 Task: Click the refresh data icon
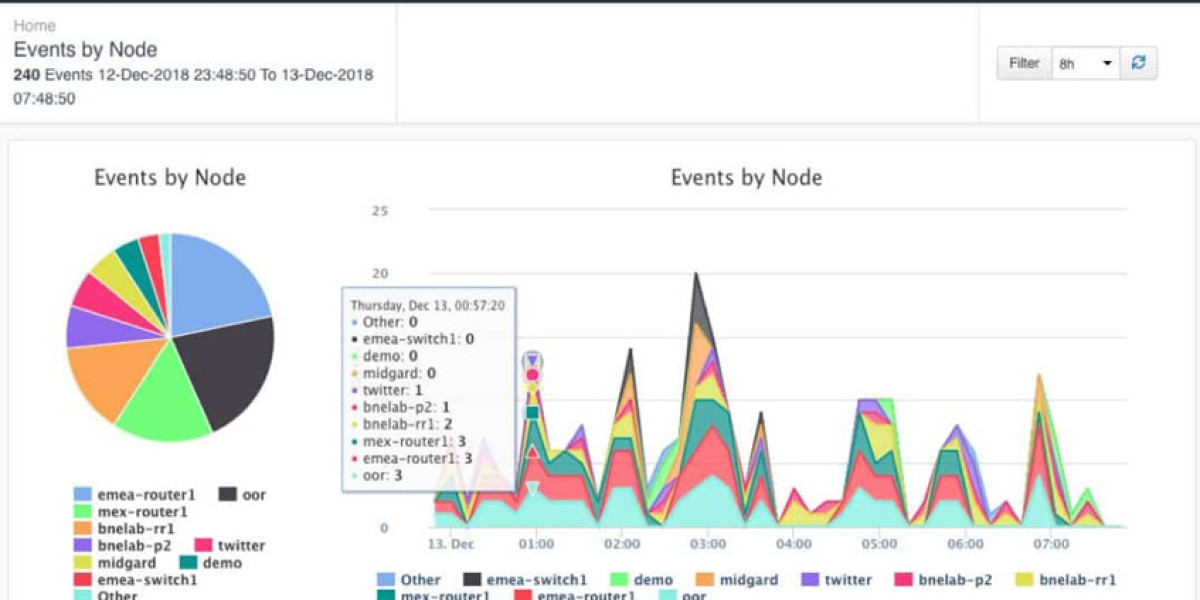click(x=1139, y=62)
